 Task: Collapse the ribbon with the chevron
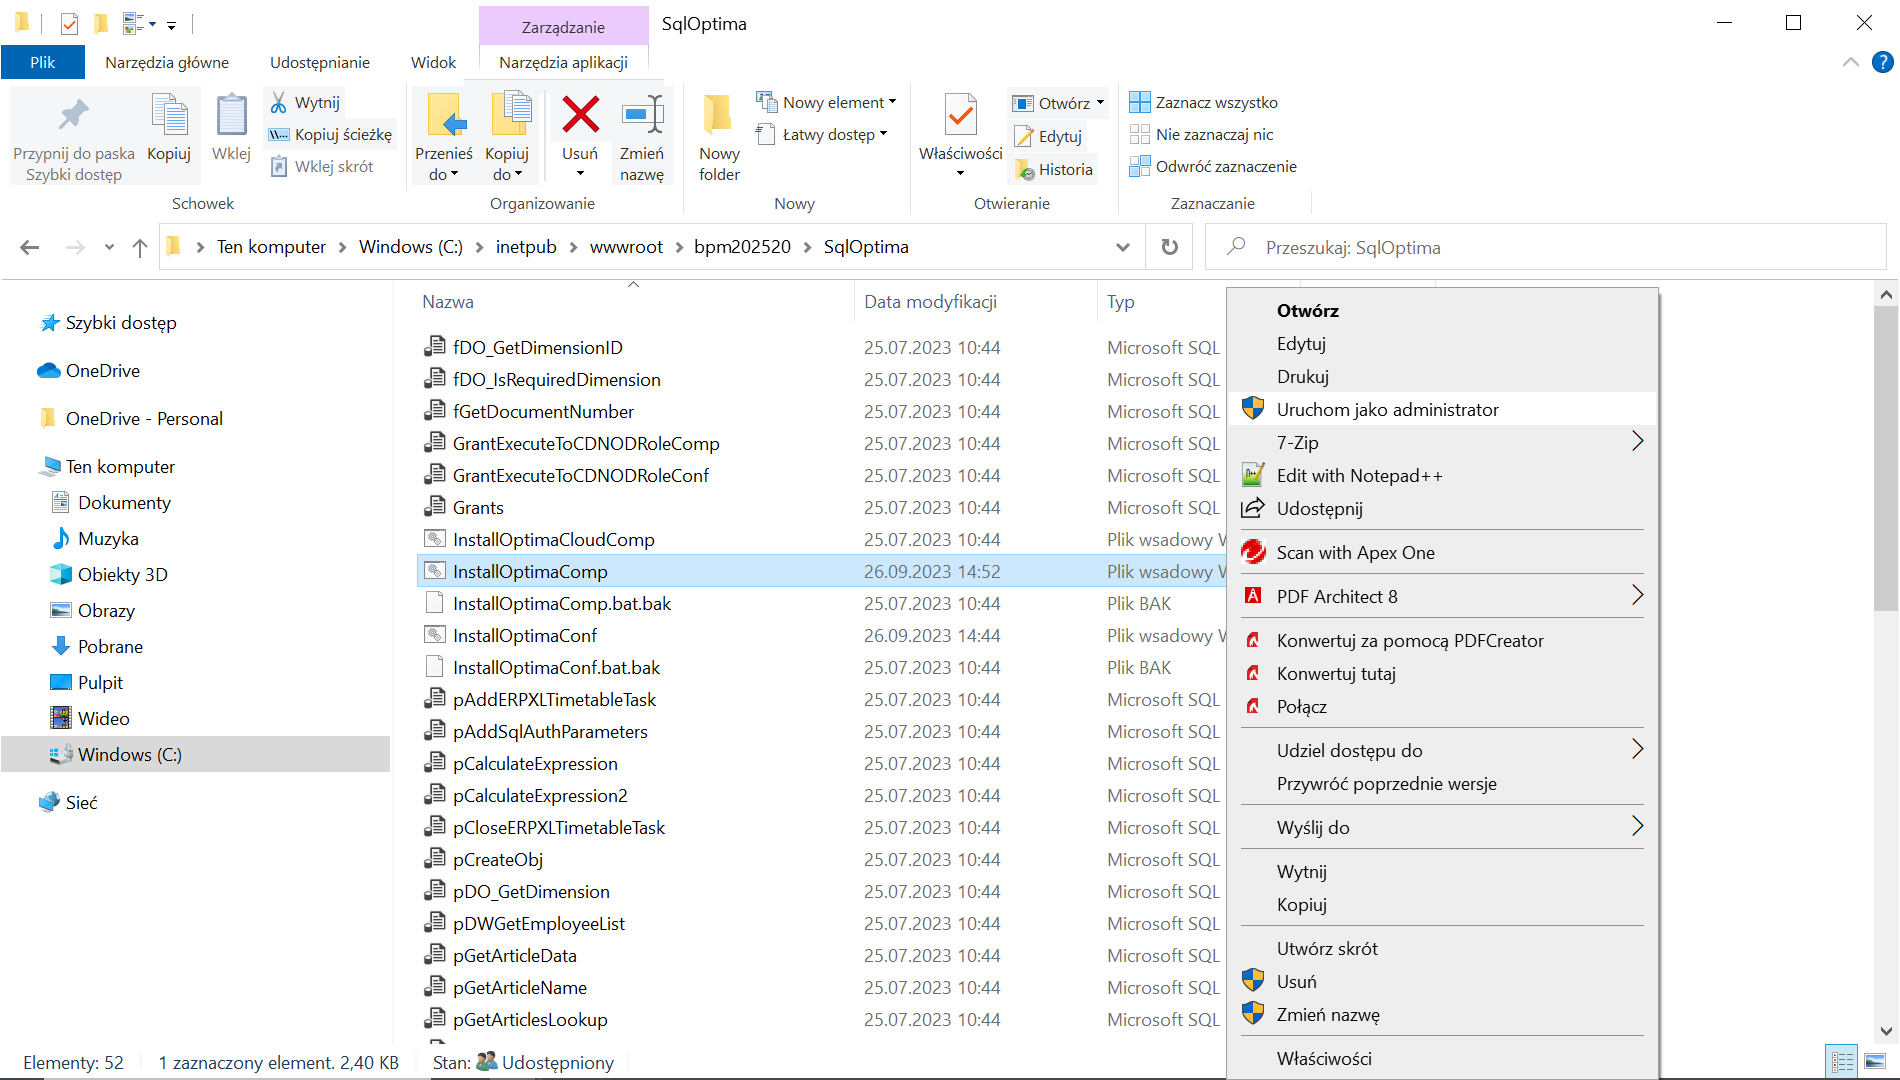(1851, 62)
